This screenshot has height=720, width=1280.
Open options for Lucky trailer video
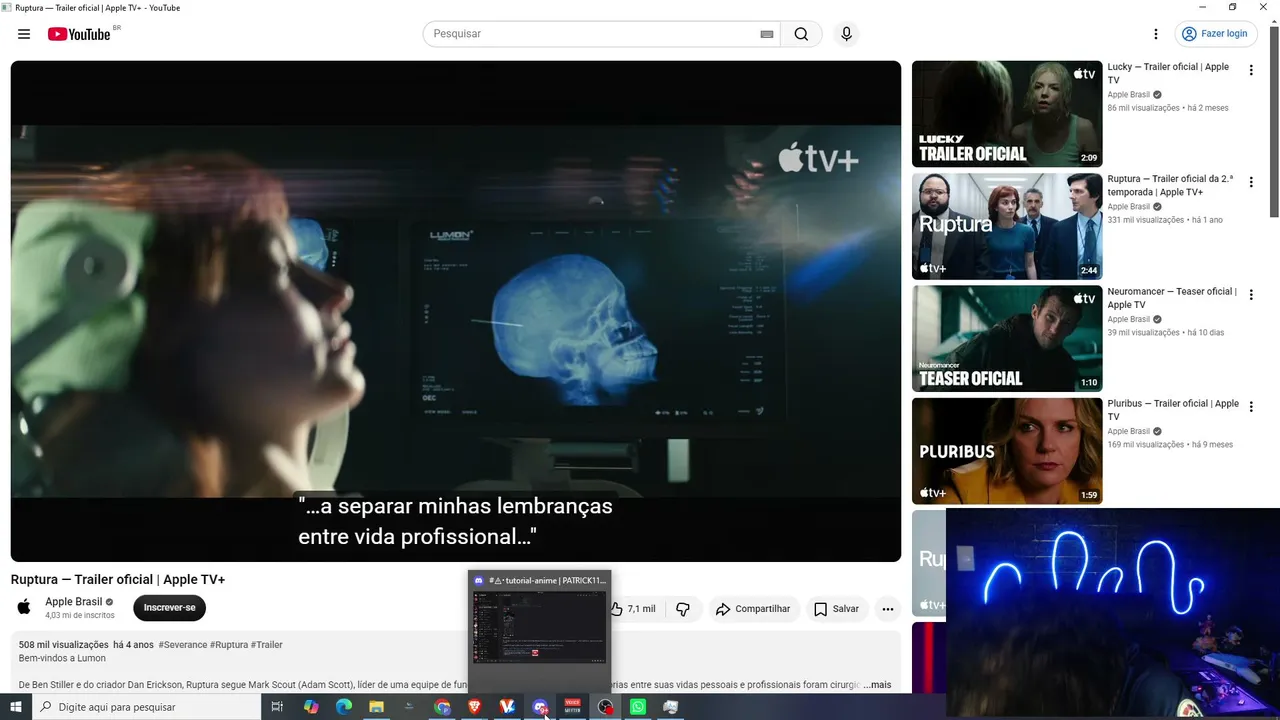click(x=1251, y=70)
